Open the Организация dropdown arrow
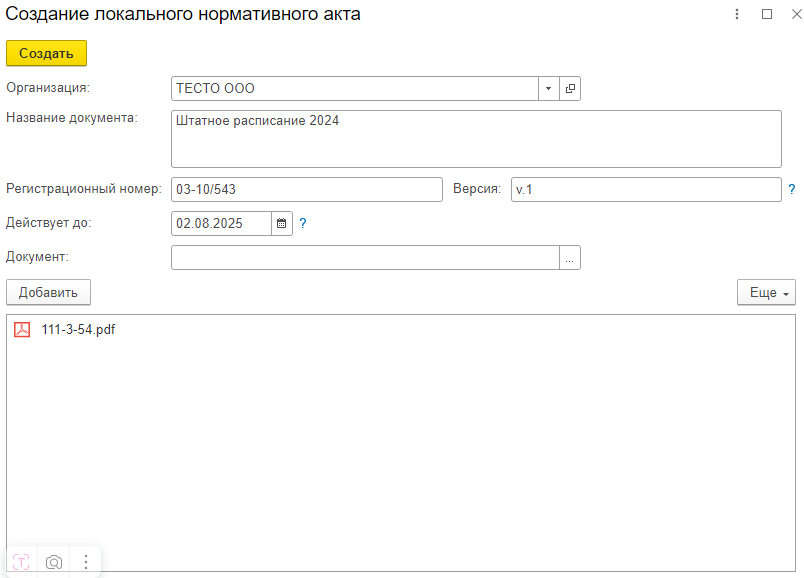Screen dimensions: 804x578 pyautogui.click(x=549, y=89)
